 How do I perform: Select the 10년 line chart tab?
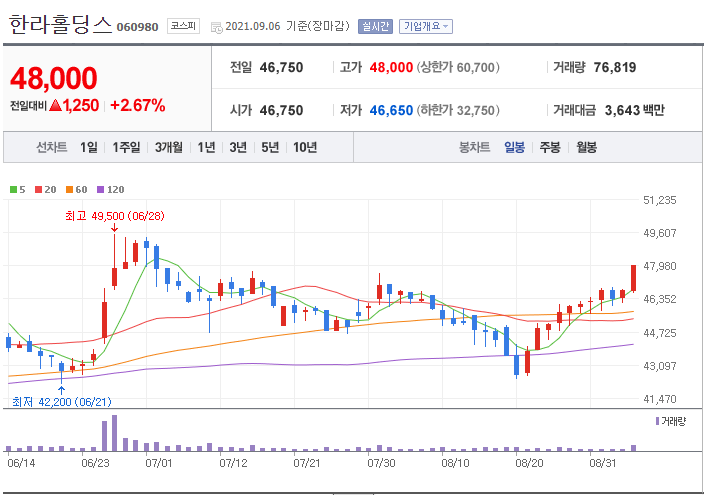pos(305,147)
